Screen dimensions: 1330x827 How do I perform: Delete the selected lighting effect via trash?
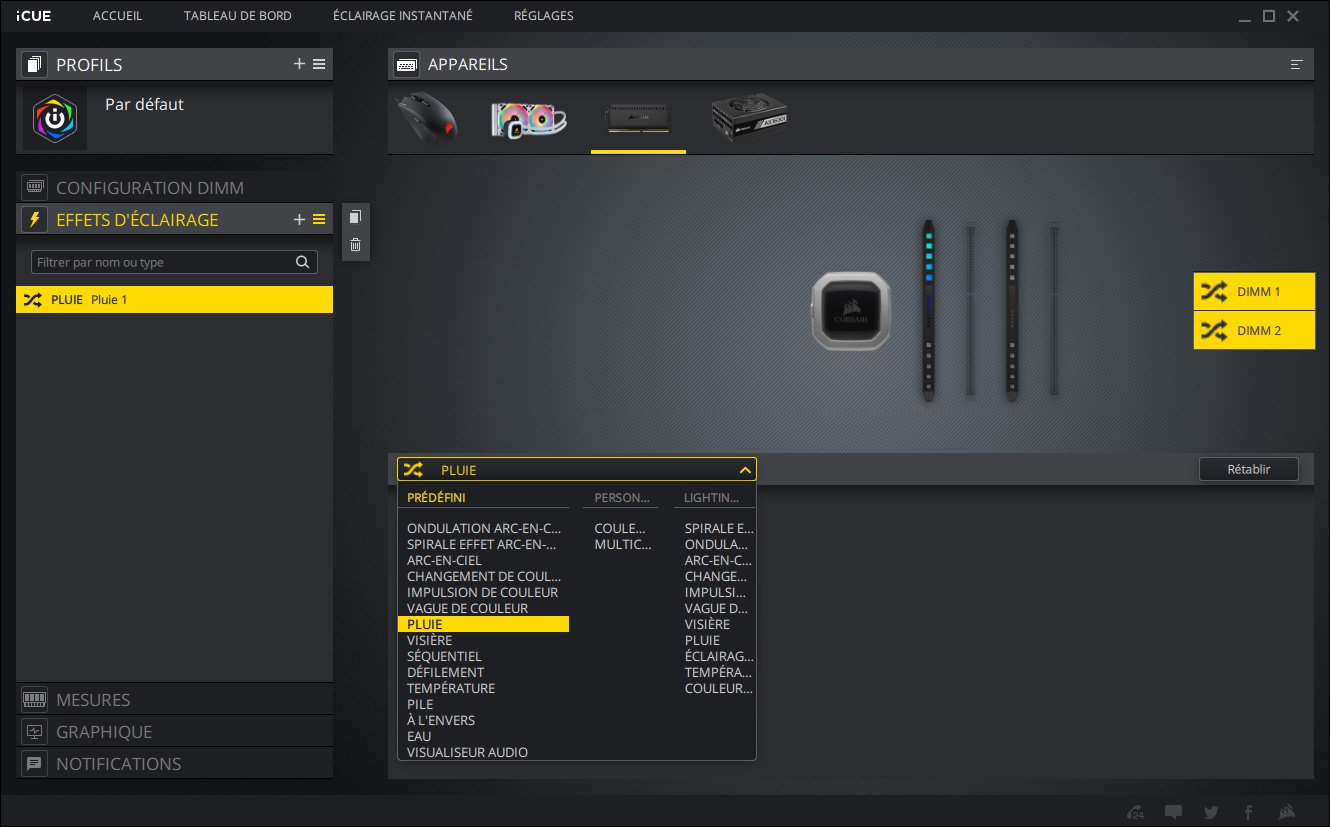[x=355, y=244]
